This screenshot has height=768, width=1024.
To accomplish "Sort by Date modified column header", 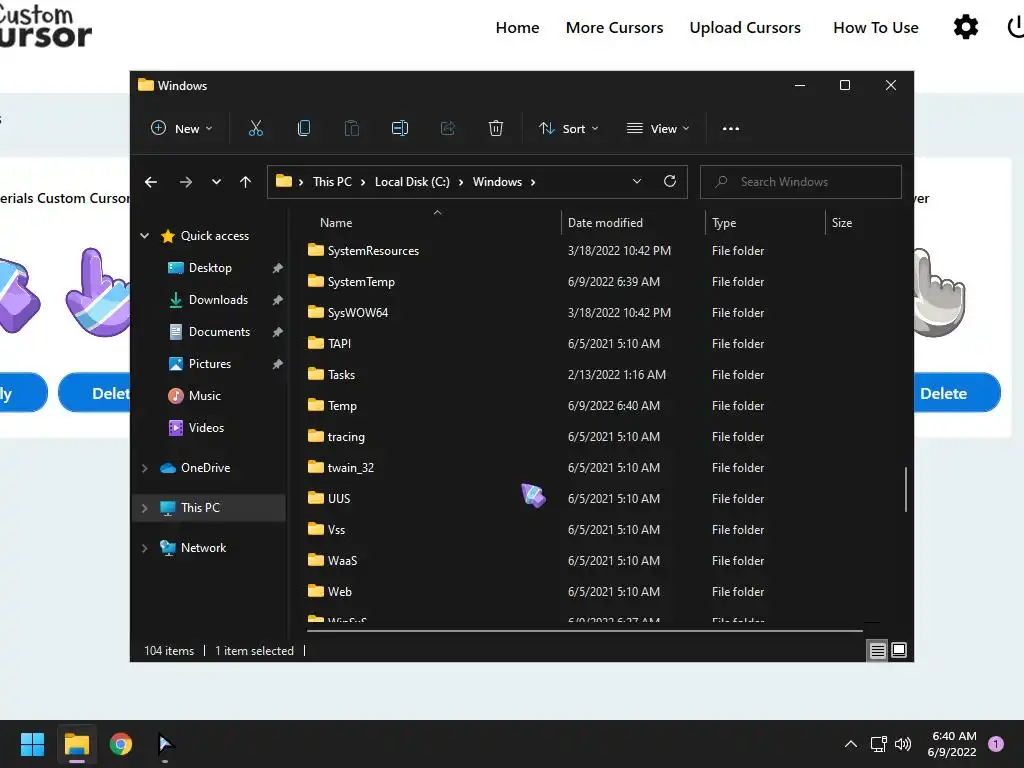I will click(x=605, y=223).
